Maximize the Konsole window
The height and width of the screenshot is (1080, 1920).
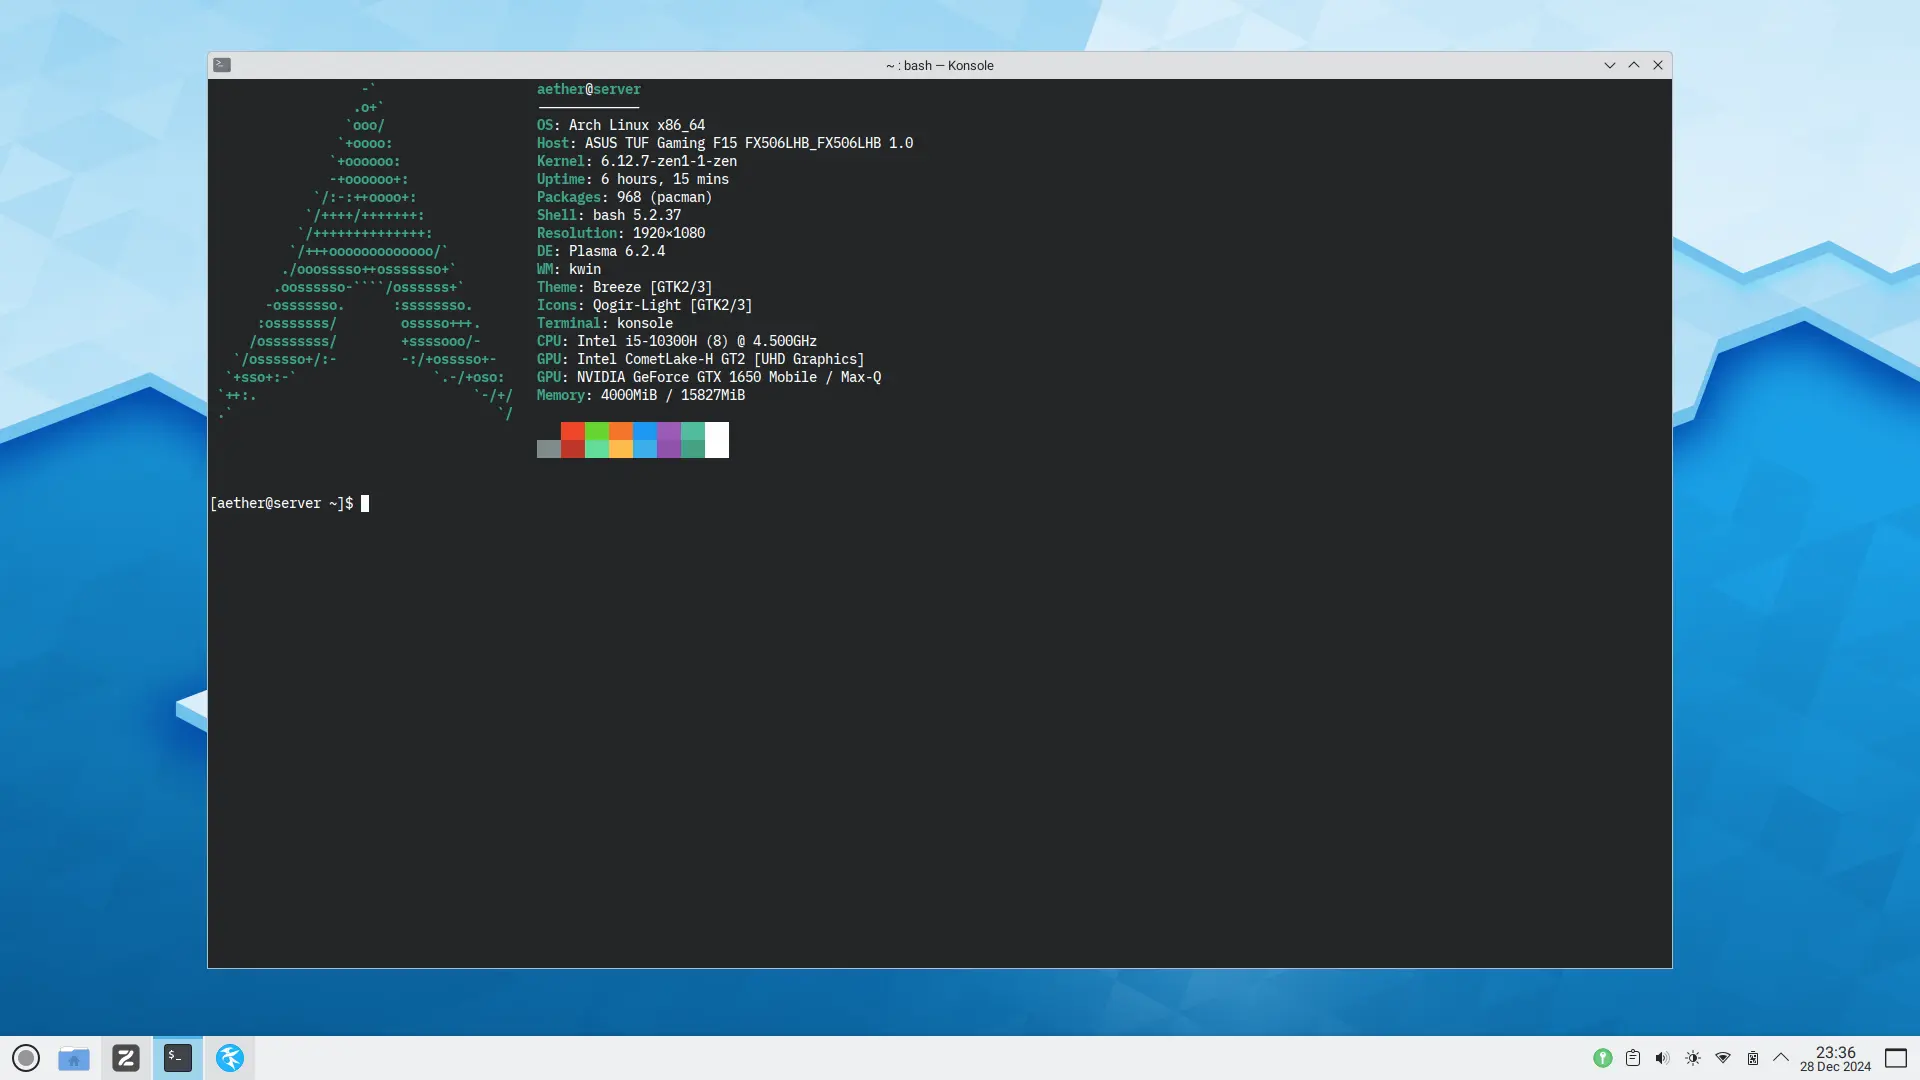coord(1634,65)
